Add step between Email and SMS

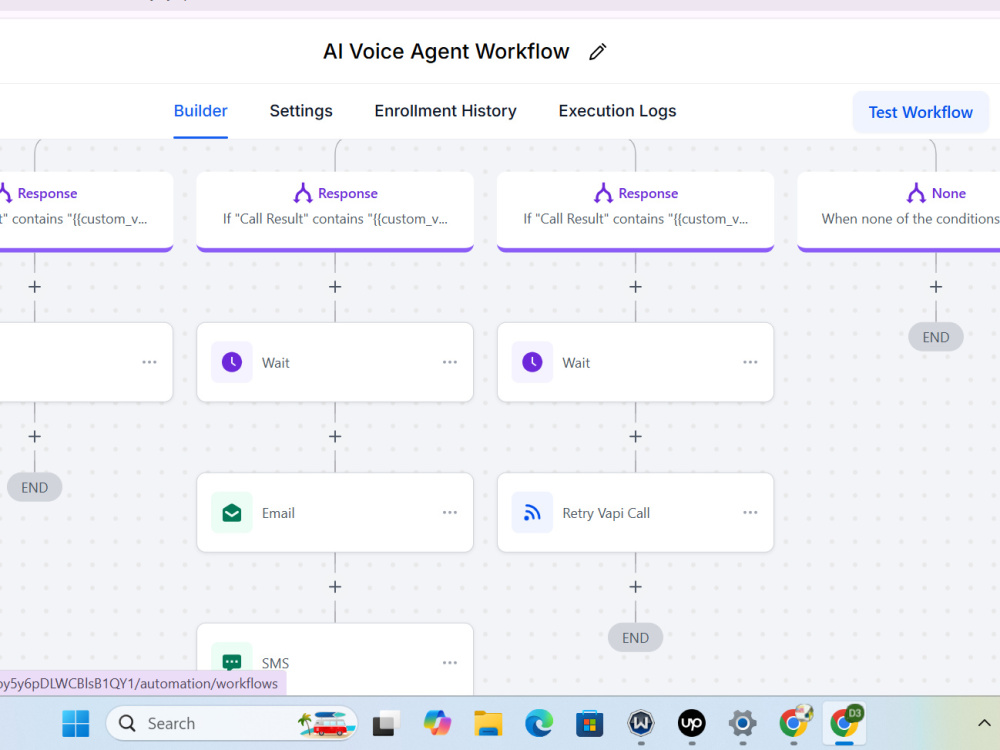pos(335,587)
